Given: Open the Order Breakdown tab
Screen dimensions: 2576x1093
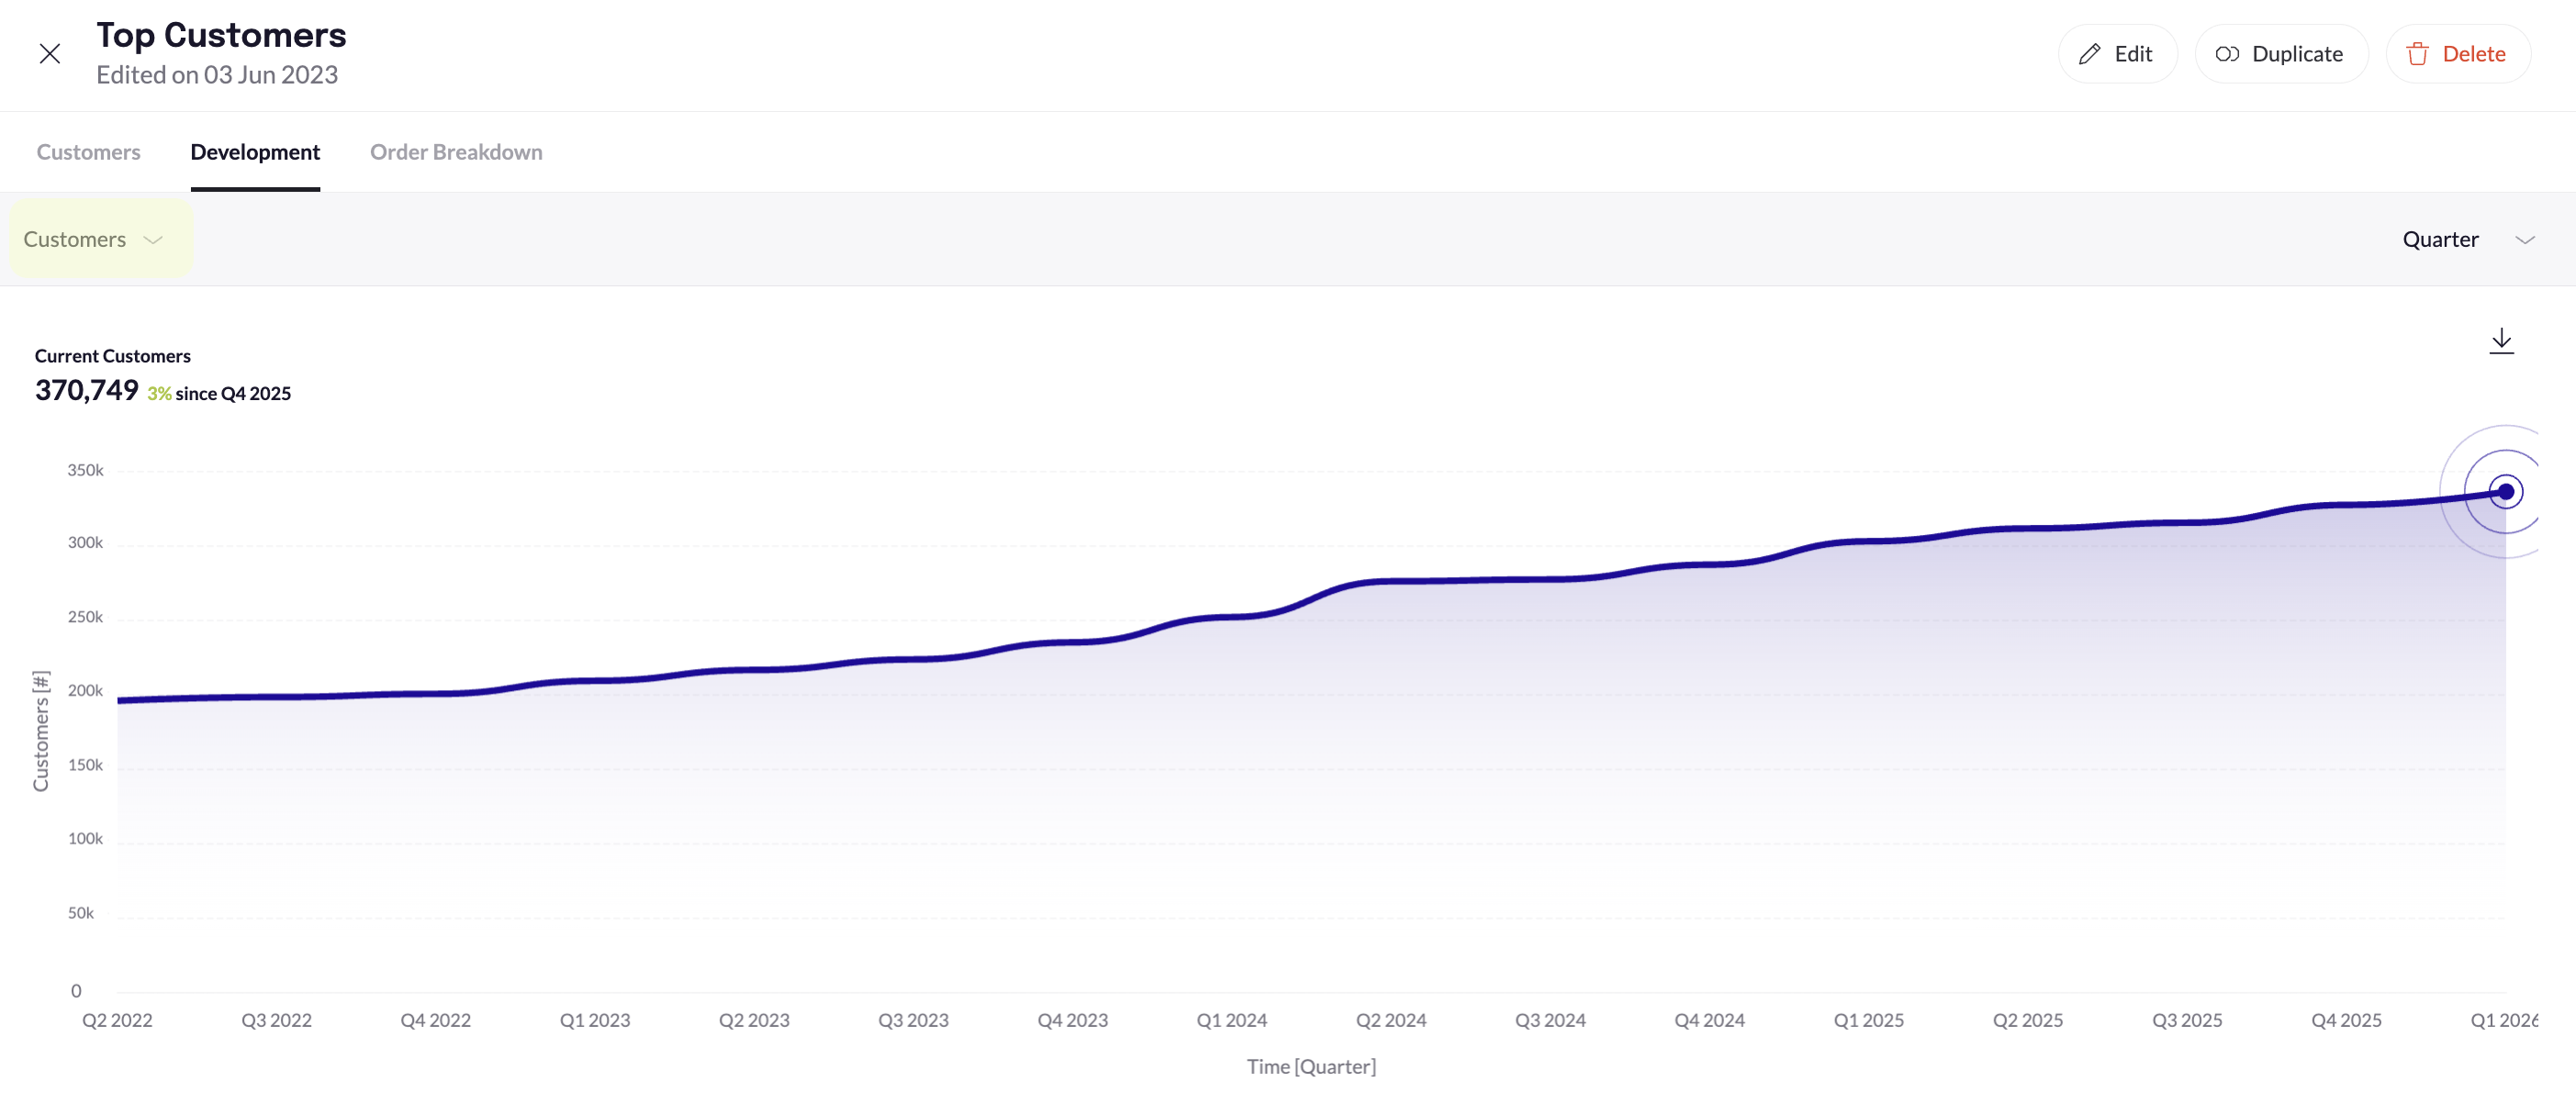Looking at the screenshot, I should coord(456,152).
